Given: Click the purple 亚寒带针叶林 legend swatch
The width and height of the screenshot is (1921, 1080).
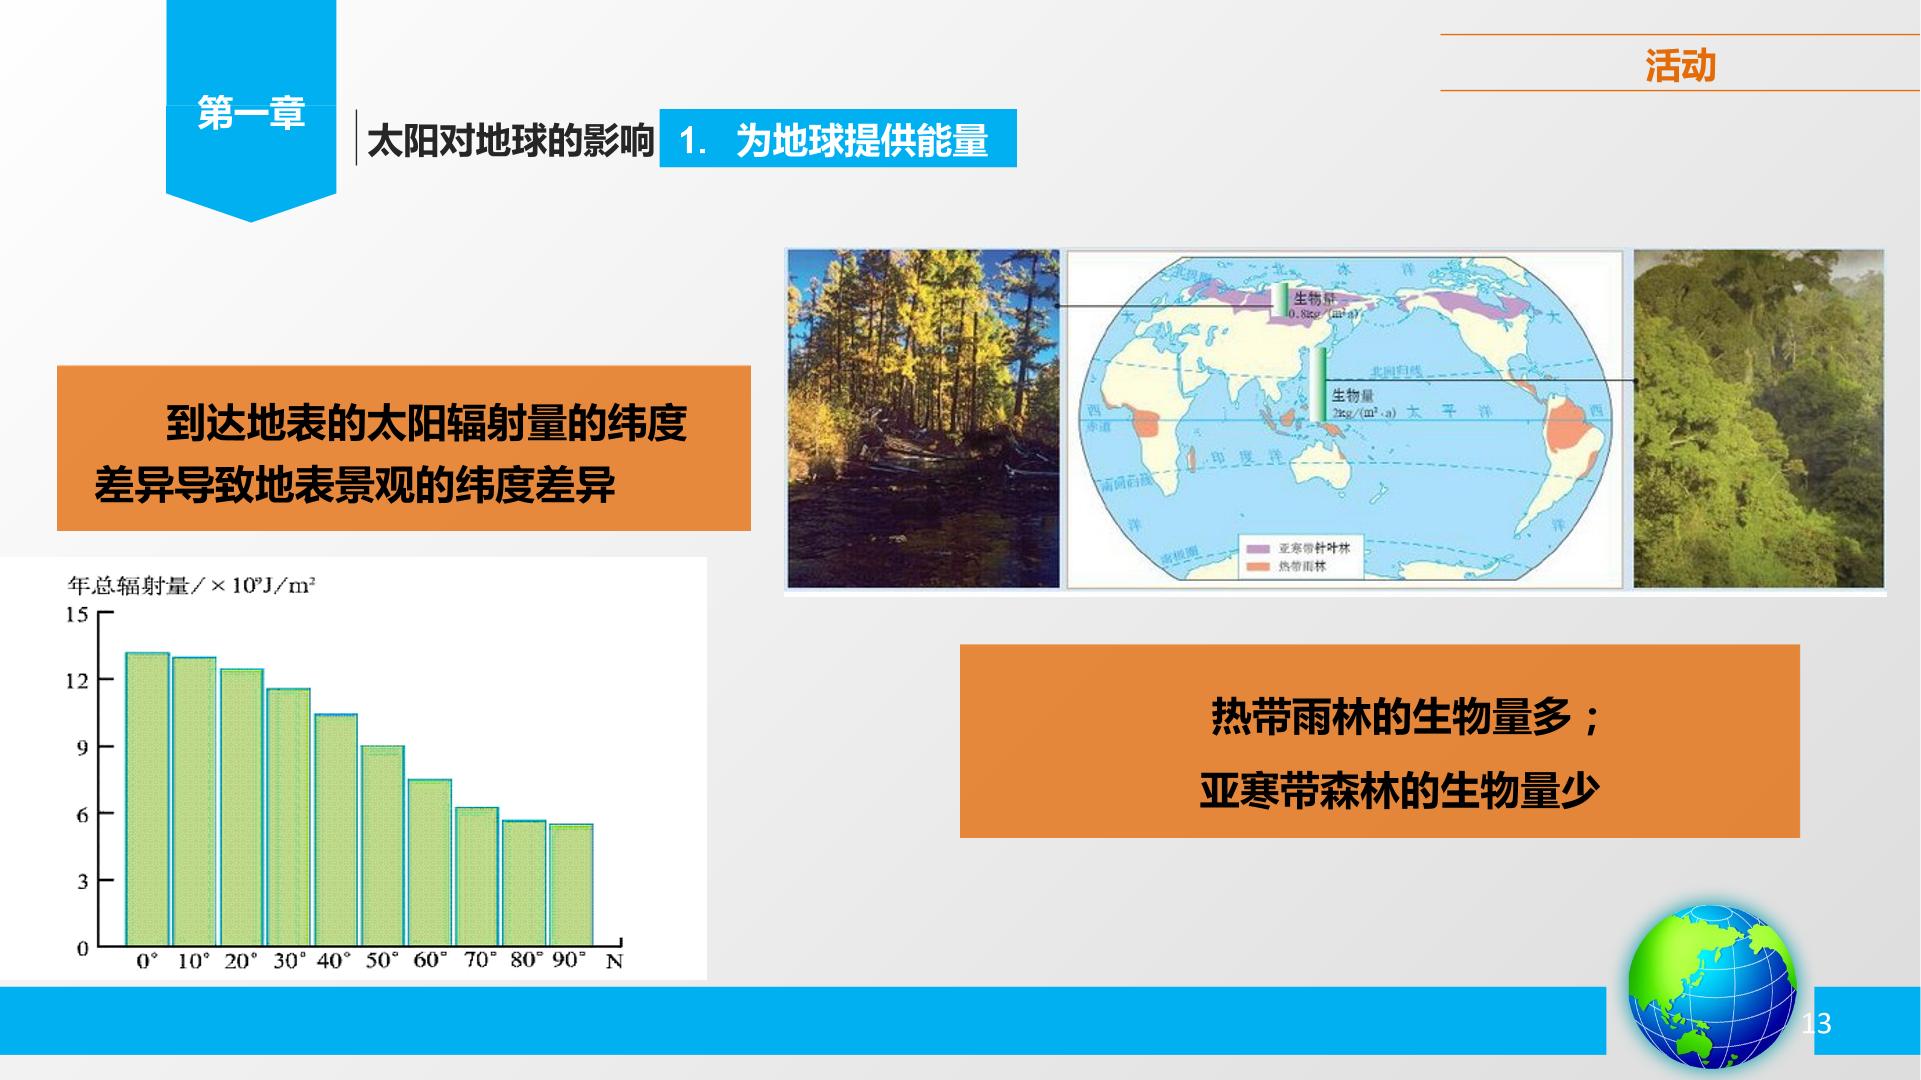Looking at the screenshot, I should 1259,549.
